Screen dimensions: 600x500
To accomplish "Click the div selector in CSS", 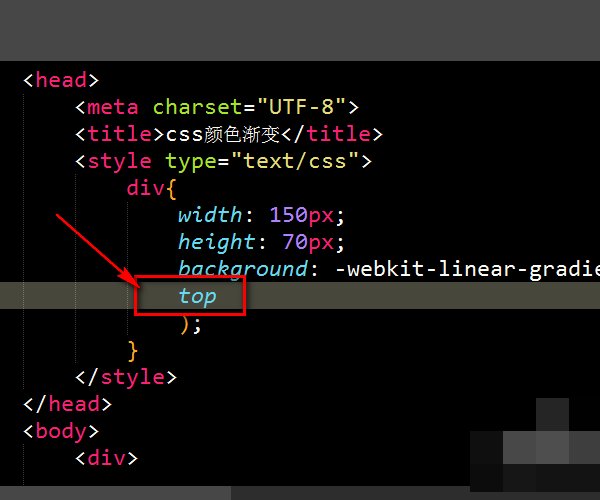I will [145, 188].
